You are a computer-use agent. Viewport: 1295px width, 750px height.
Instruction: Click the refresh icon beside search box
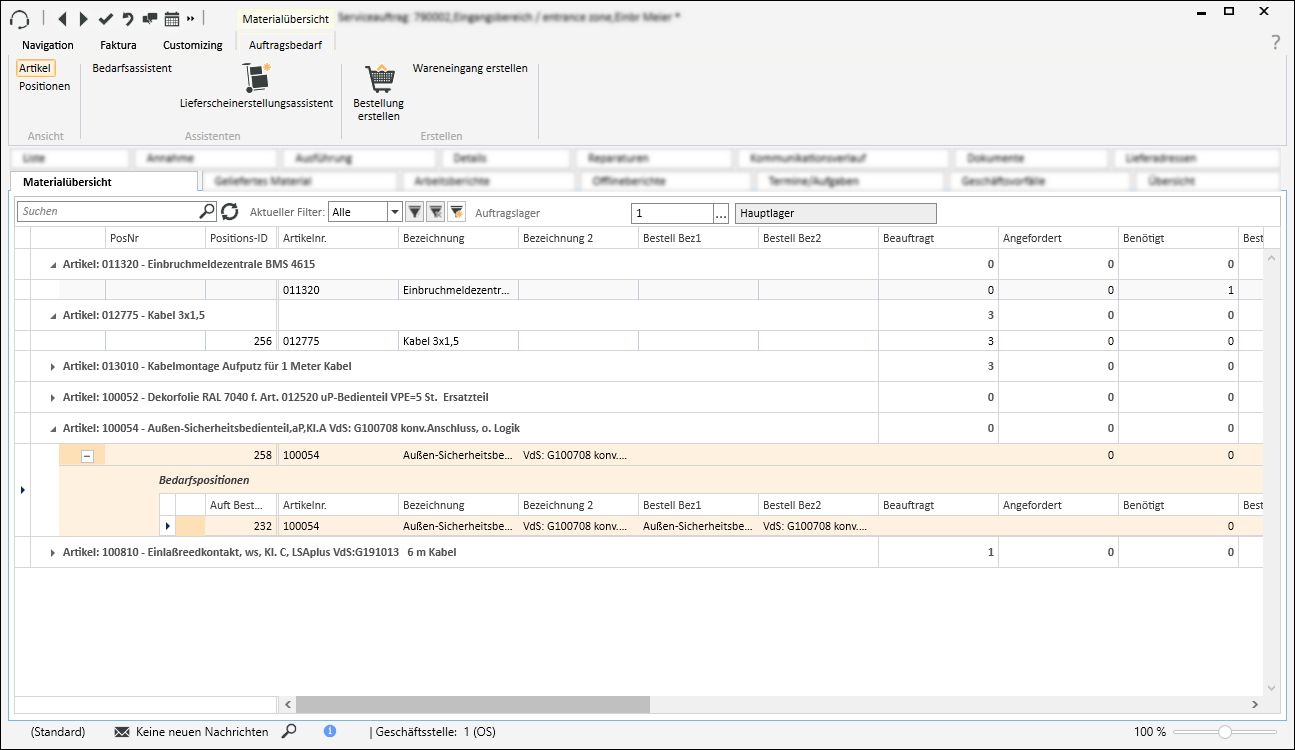click(230, 212)
